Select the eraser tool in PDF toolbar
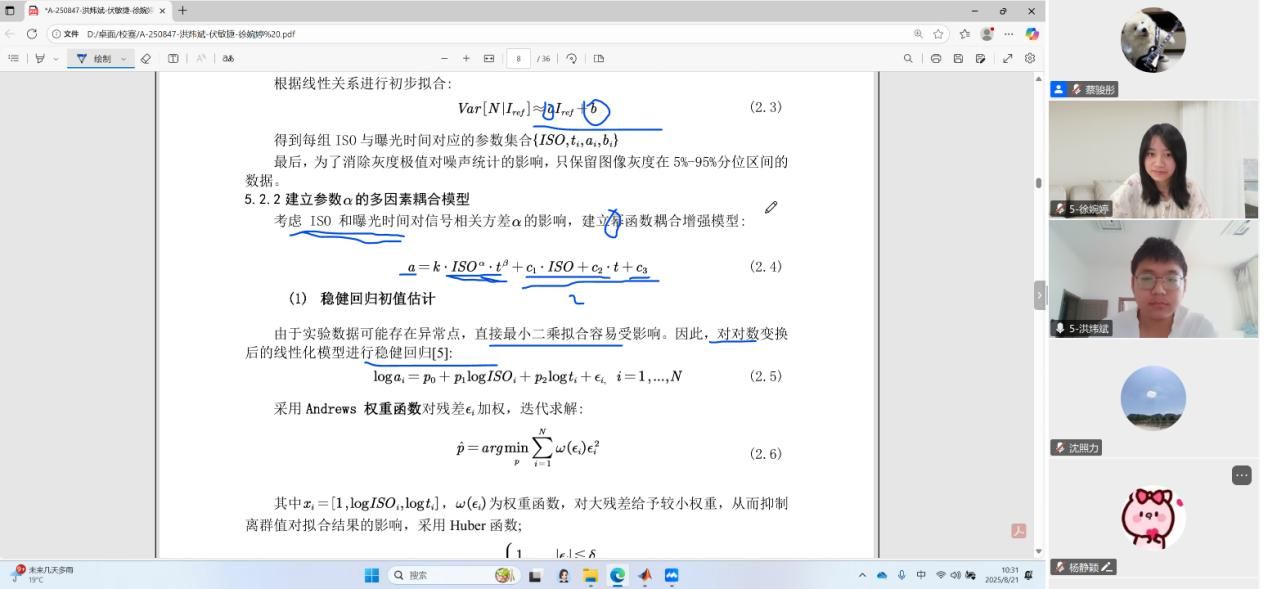This screenshot has height=589, width=1268. [x=146, y=59]
